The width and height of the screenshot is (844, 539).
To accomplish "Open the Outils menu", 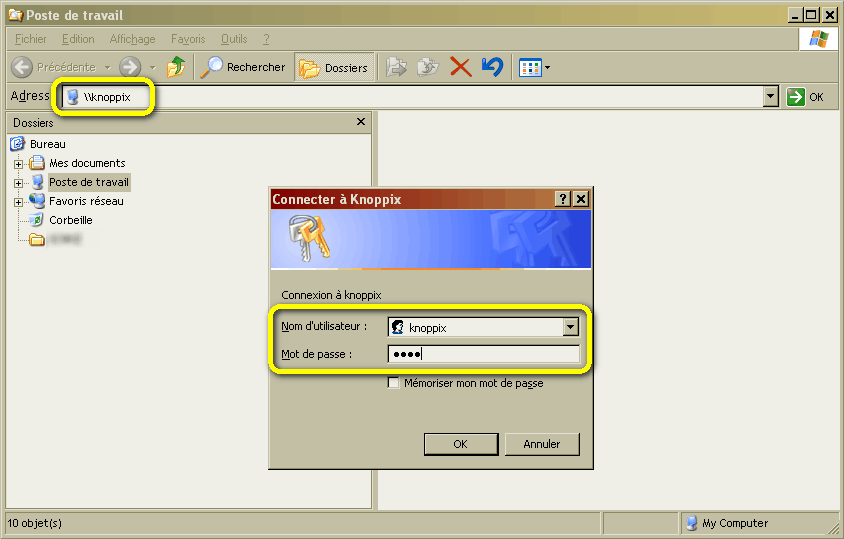I will point(234,39).
